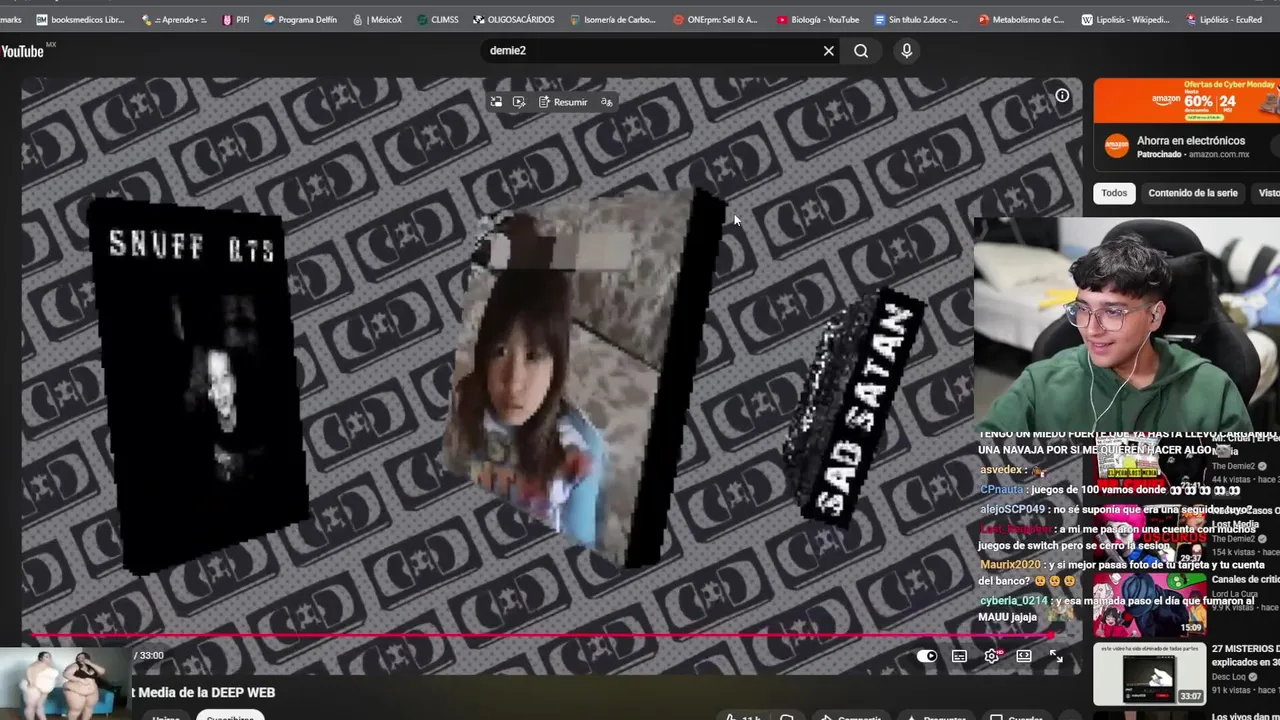Viewport: 1280px width, 720px height.
Task: Clear the search box with the X
Action: tap(829, 51)
